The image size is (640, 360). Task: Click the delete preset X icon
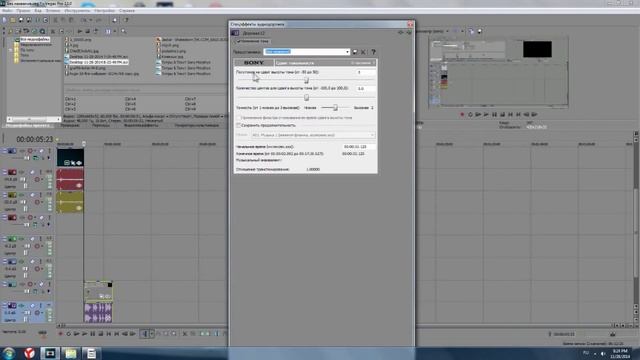tap(363, 52)
